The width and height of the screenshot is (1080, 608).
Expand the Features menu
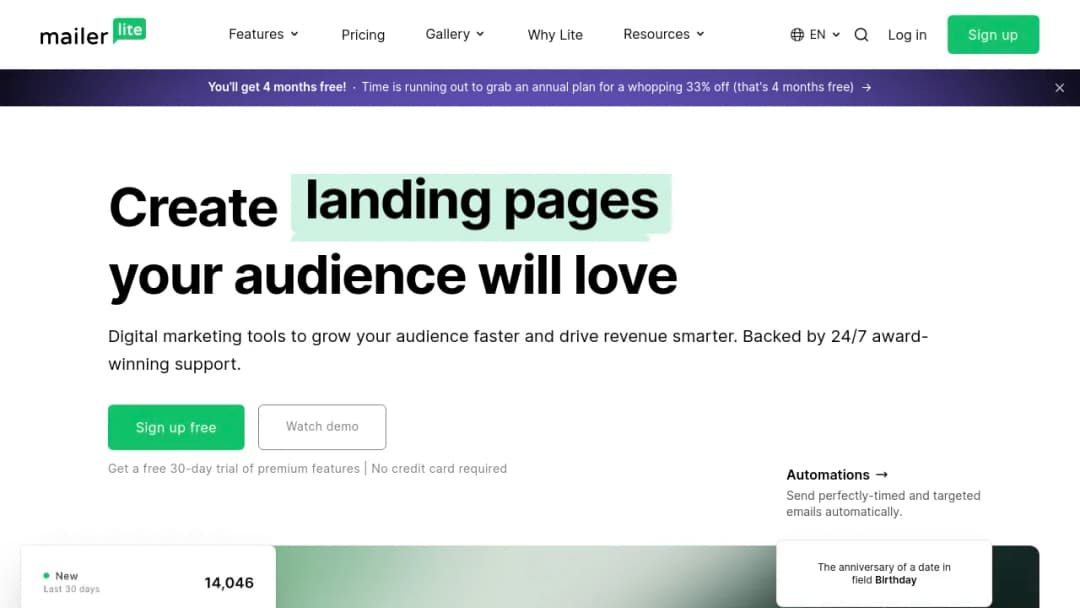[x=264, y=34]
